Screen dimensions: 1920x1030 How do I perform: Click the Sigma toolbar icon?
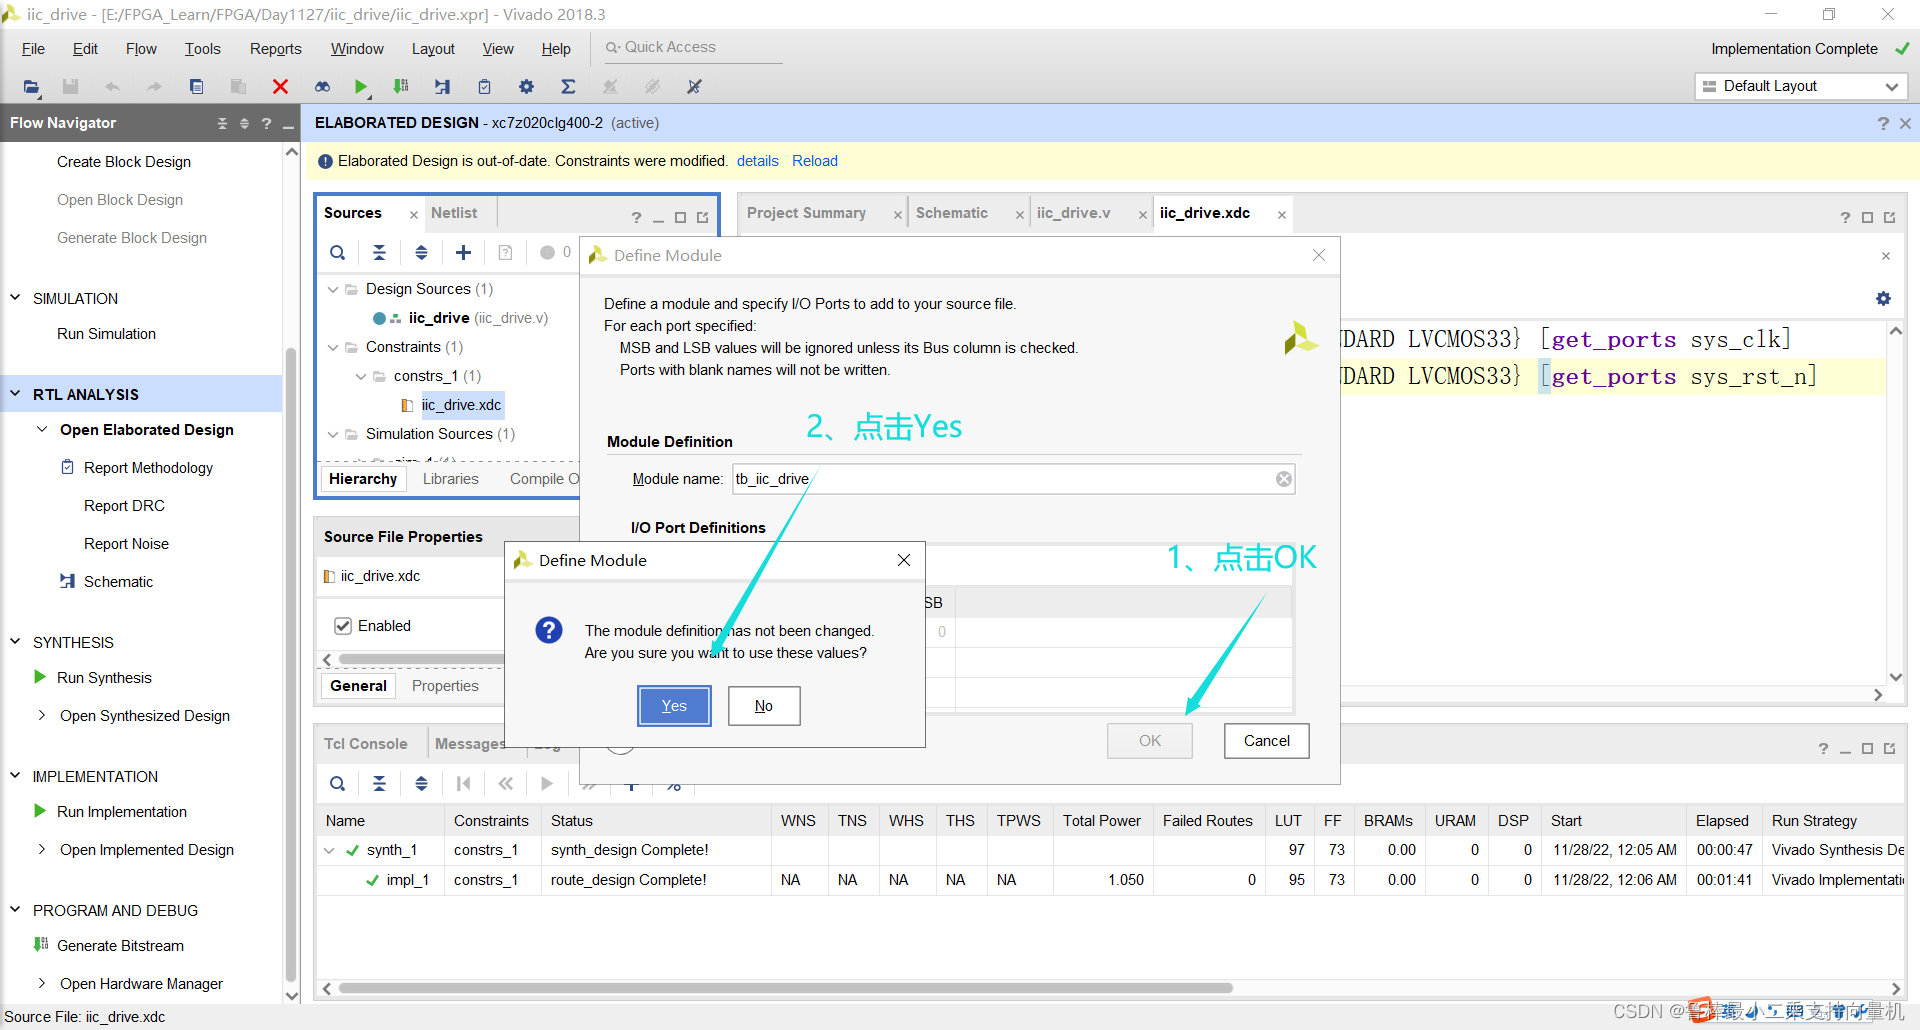click(x=568, y=87)
